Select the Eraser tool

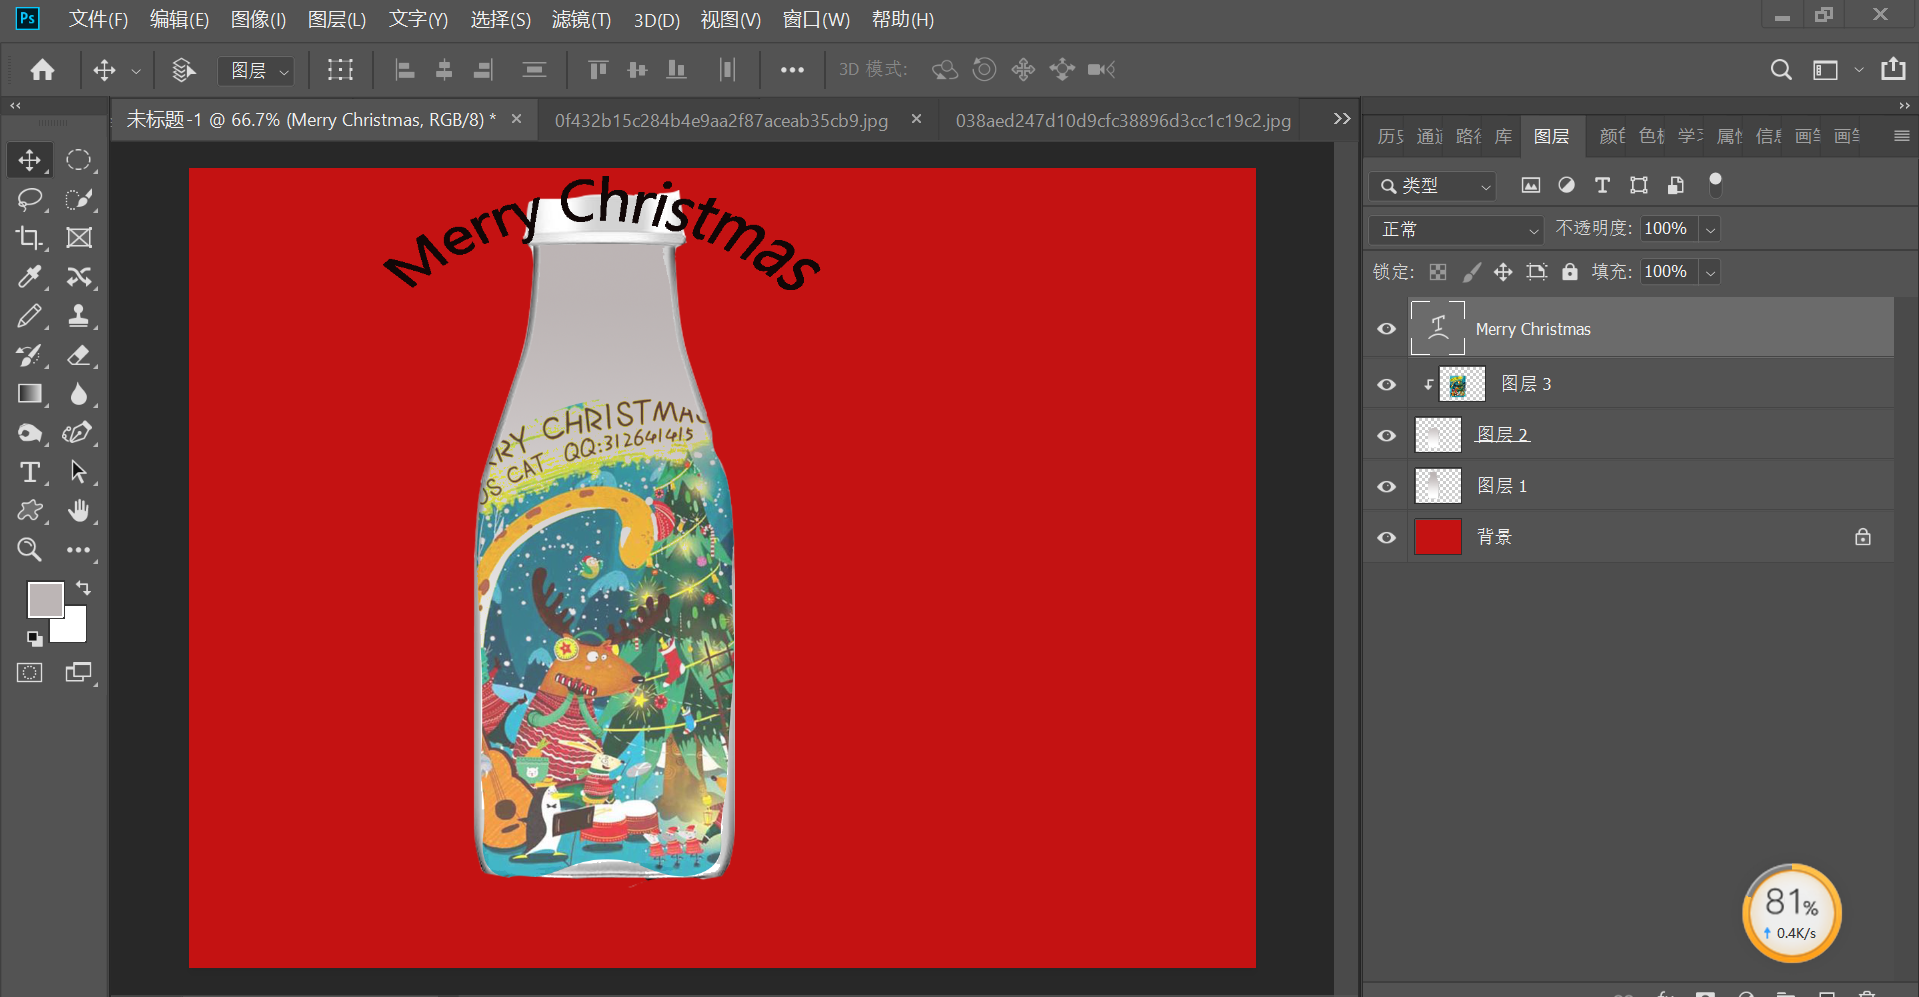pos(78,355)
